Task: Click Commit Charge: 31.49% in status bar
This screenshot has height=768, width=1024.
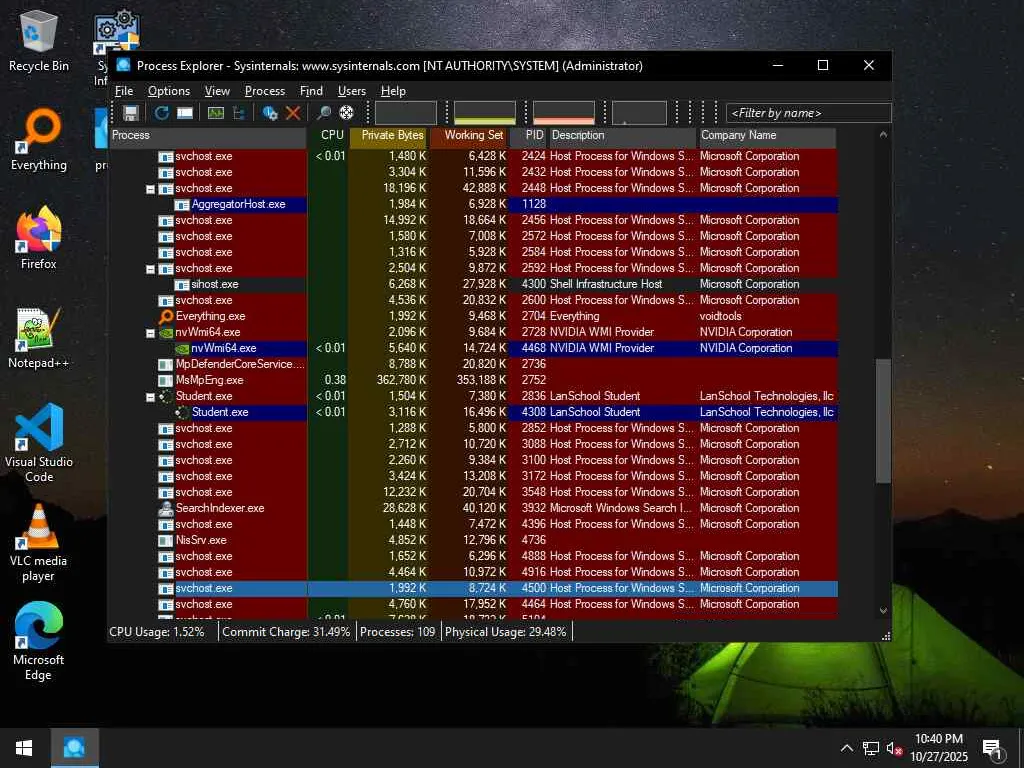Action: pyautogui.click(x=286, y=632)
